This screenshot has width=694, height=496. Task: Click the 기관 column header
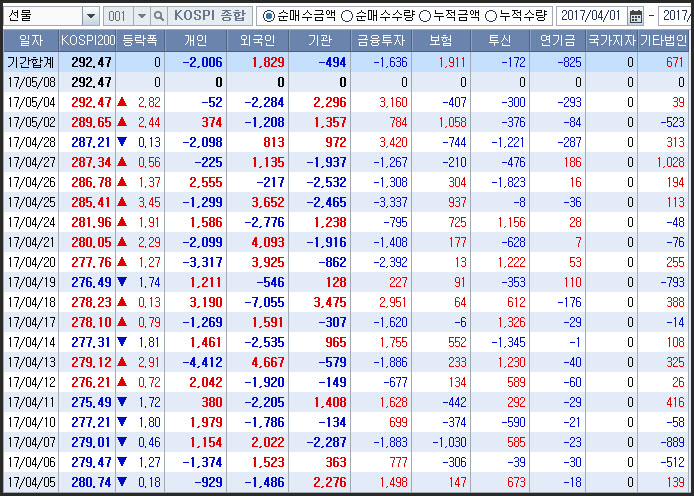(x=320, y=41)
